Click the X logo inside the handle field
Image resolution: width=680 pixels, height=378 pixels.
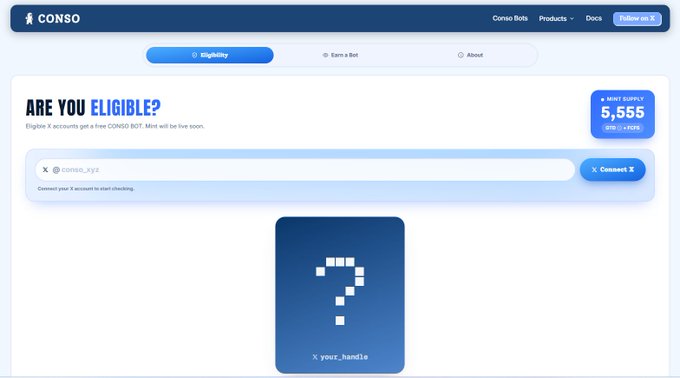(45, 169)
